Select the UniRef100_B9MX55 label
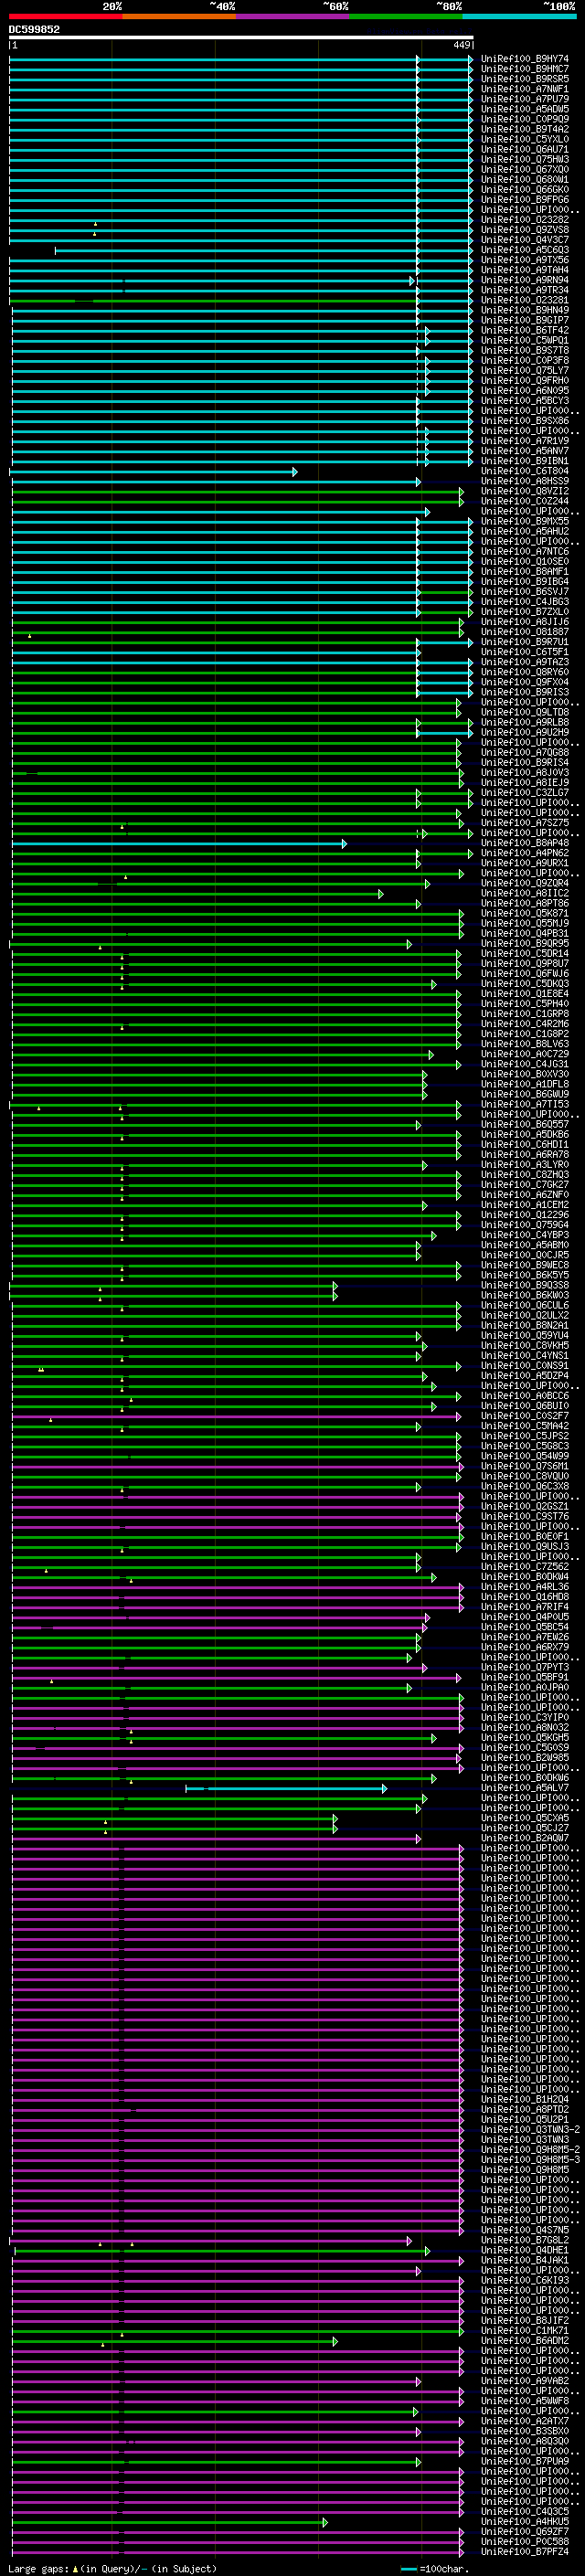The width and height of the screenshot is (585, 2576). [x=525, y=521]
